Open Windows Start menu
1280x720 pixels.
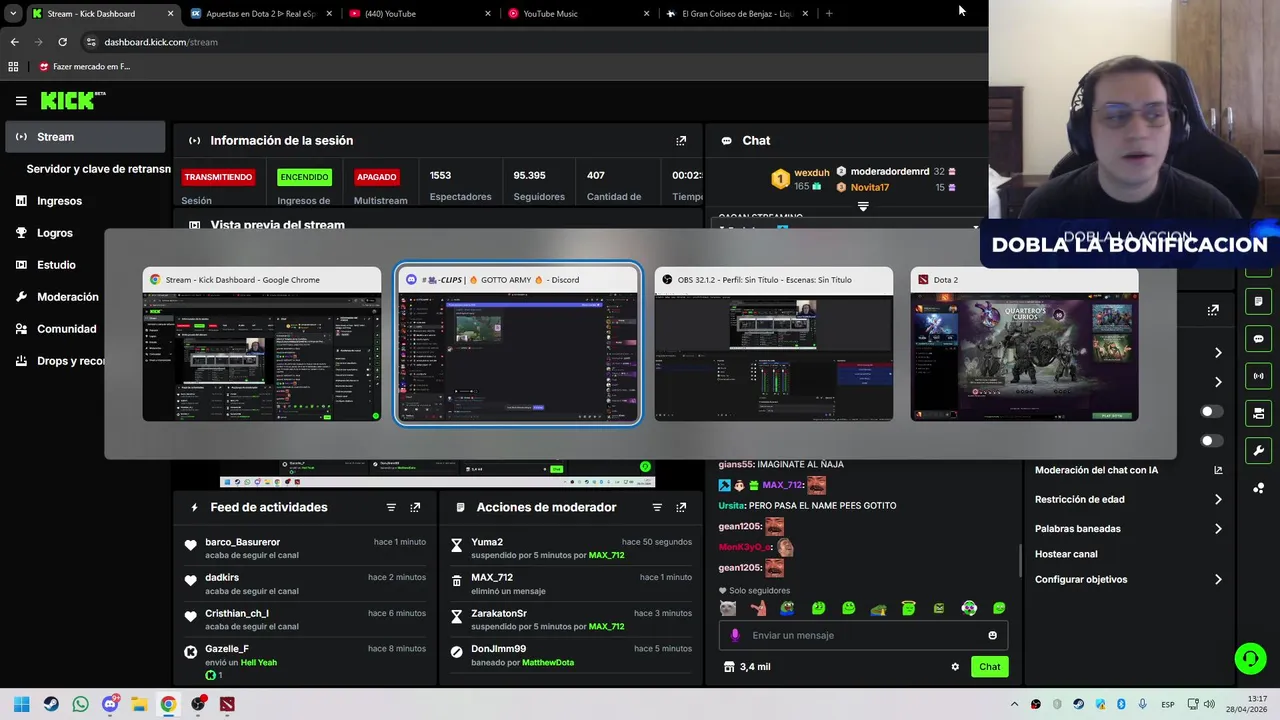tap(22, 704)
